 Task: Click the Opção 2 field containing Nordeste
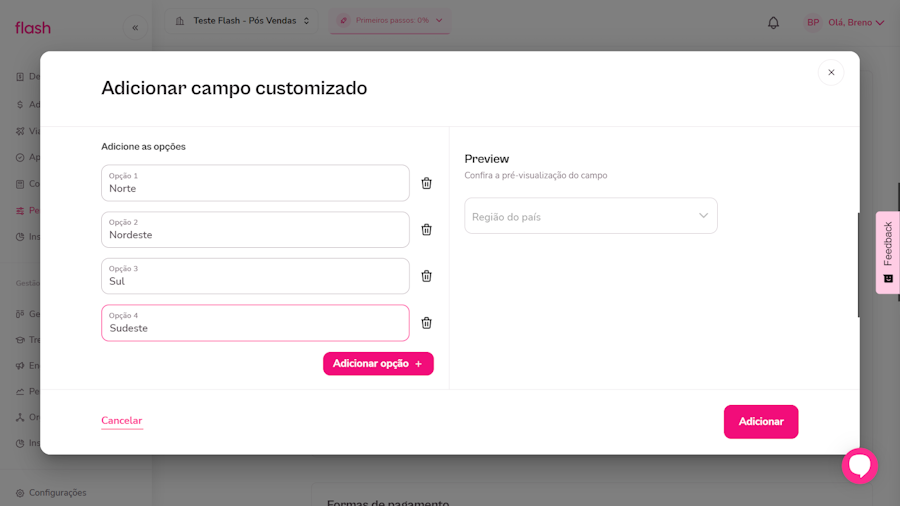(x=255, y=229)
